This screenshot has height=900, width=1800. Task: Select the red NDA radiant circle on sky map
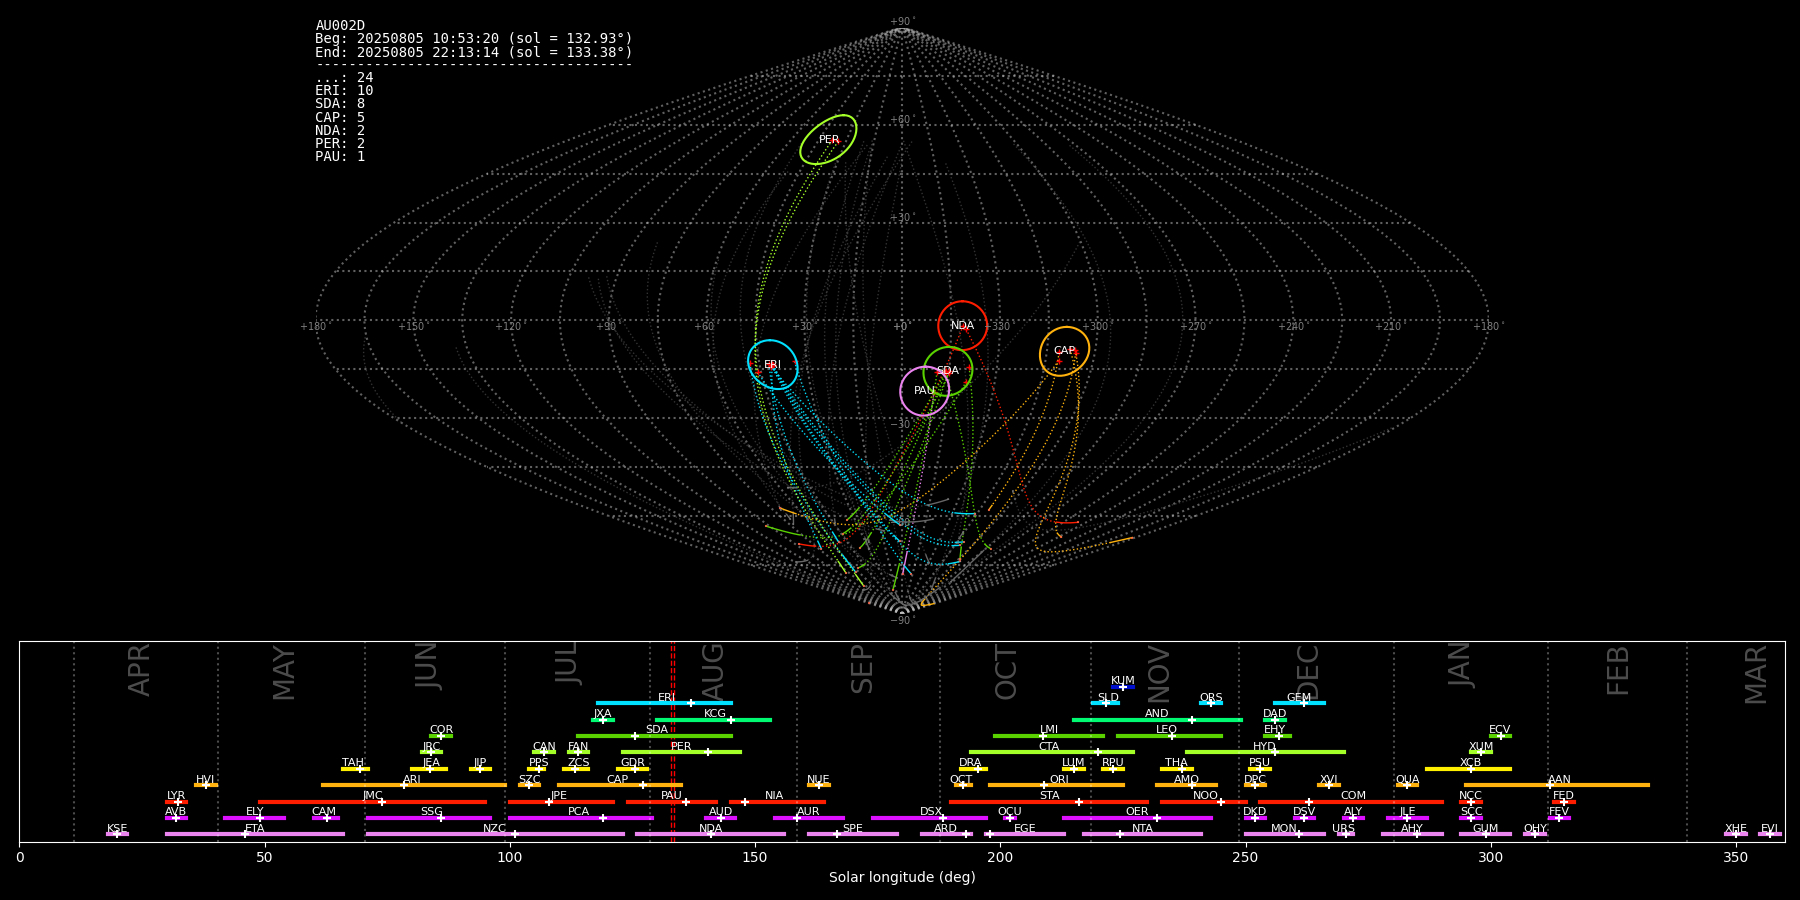(x=962, y=325)
